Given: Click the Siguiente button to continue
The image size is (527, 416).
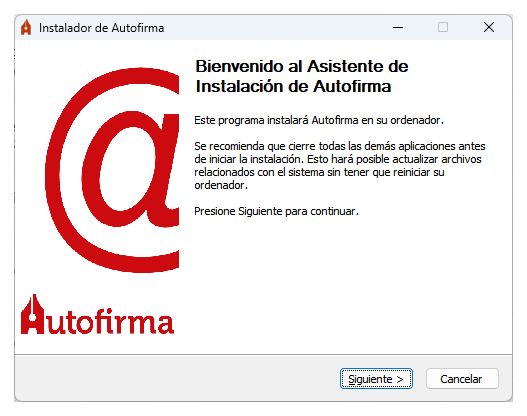Looking at the screenshot, I should click(376, 379).
